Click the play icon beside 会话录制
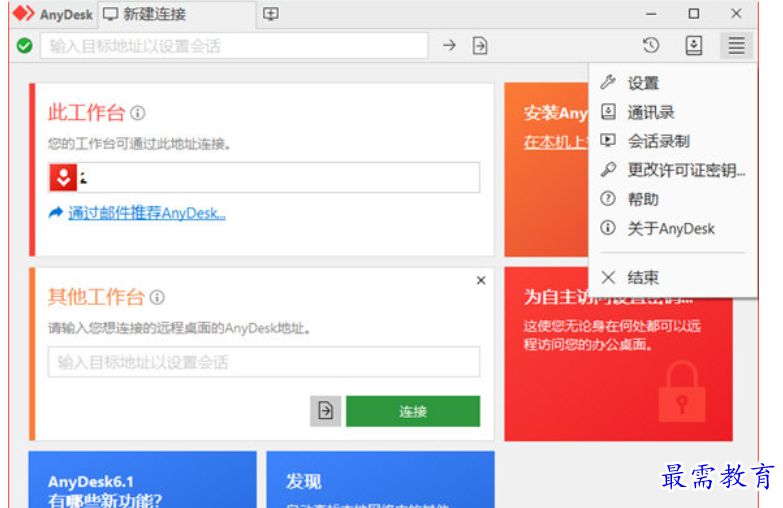The height and width of the screenshot is (508, 783). pos(608,140)
